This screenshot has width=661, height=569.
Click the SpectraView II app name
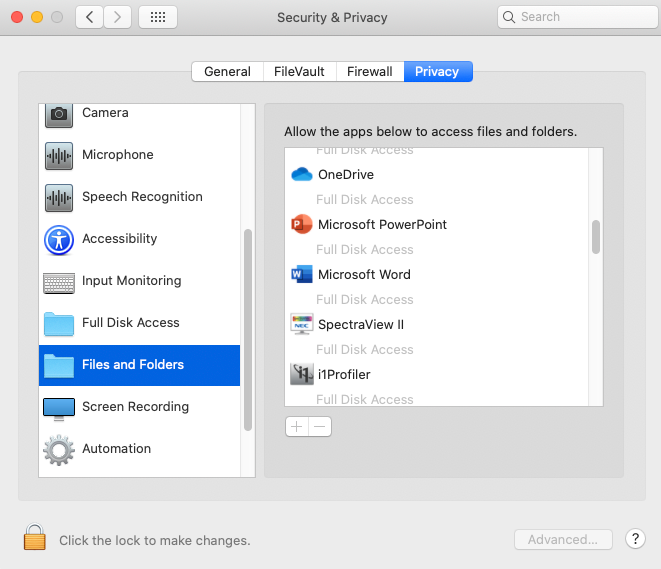361,325
